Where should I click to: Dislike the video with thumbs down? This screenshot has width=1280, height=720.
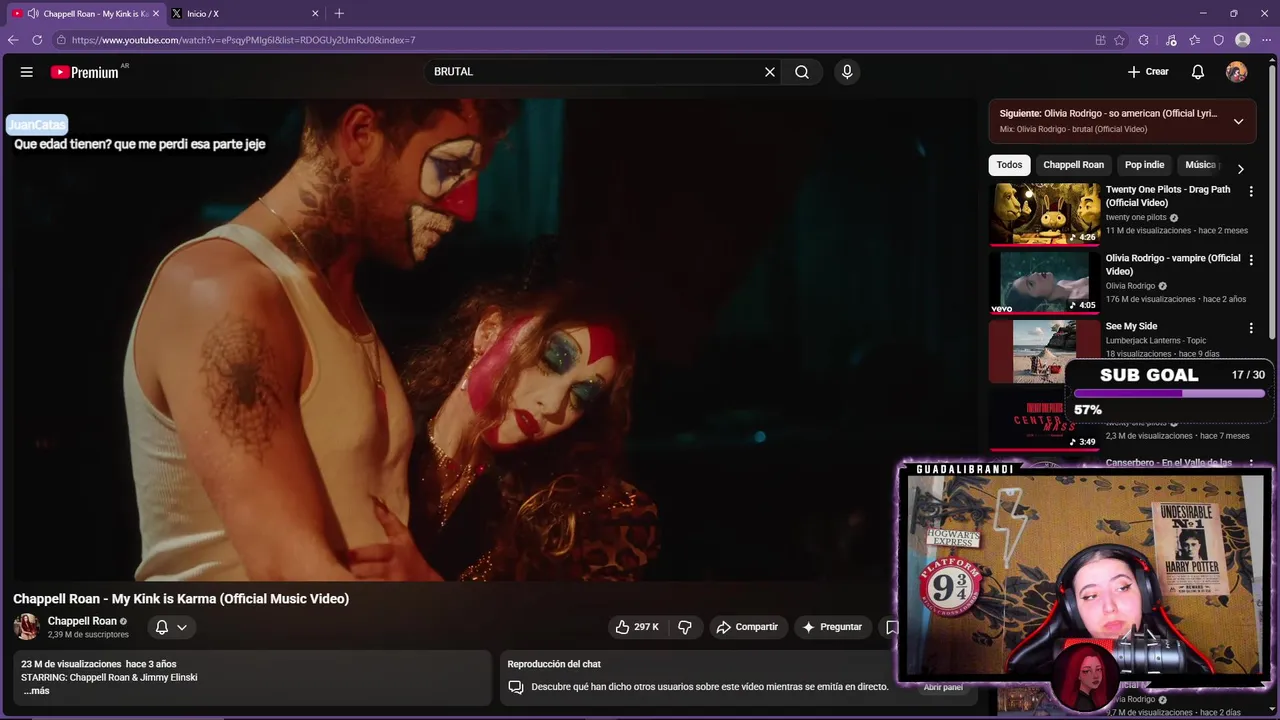685,627
